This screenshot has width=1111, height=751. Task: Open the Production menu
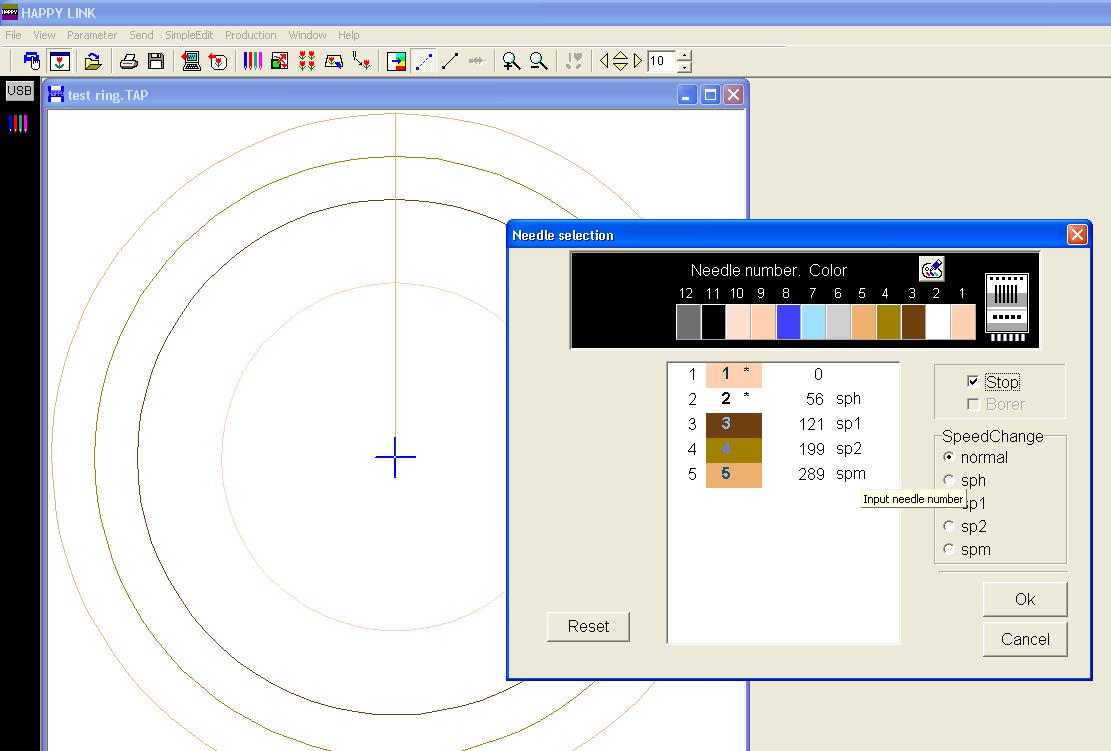(x=250, y=35)
